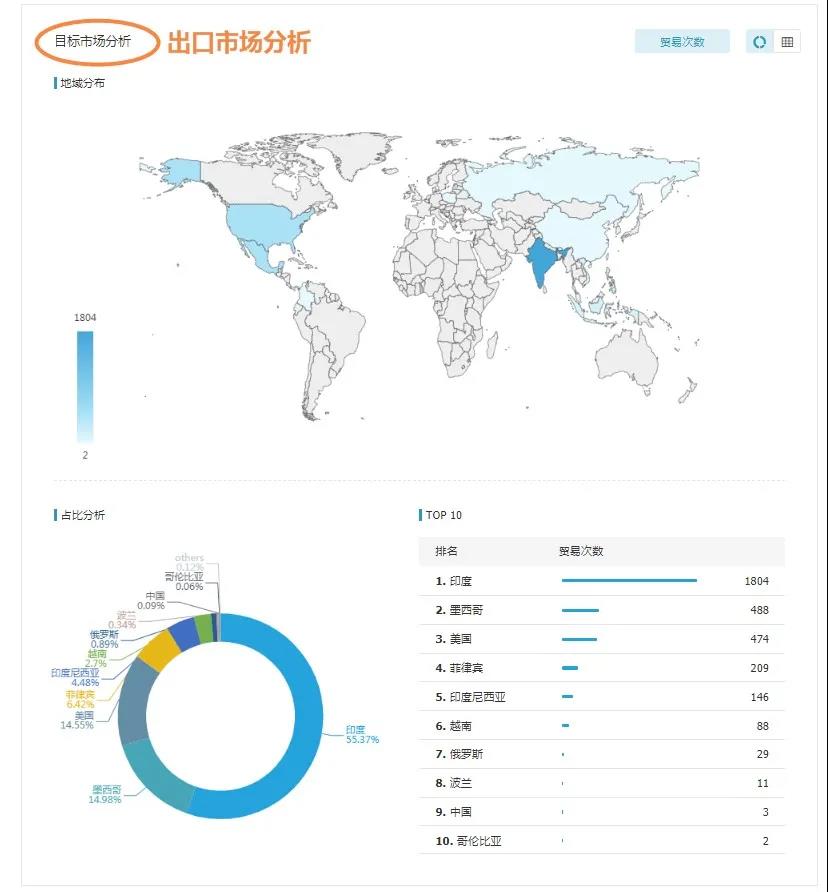
Task: Click the 贸易次数 column header
Action: pos(581,552)
